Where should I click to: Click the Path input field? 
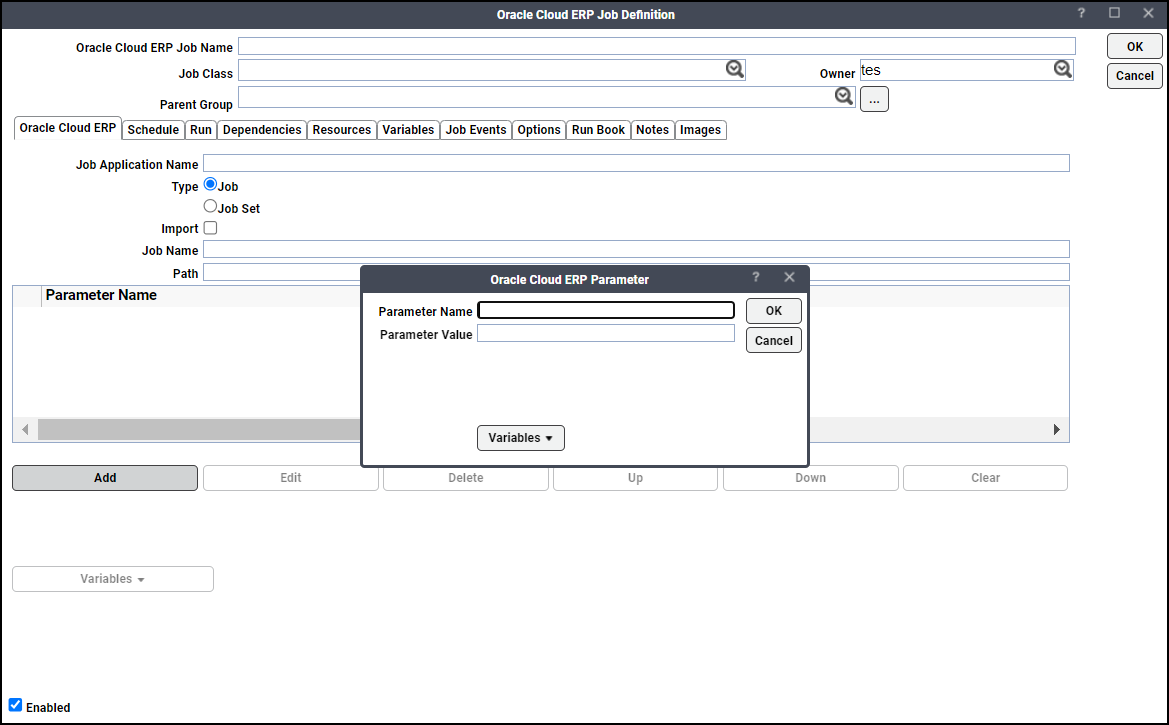tap(637, 272)
